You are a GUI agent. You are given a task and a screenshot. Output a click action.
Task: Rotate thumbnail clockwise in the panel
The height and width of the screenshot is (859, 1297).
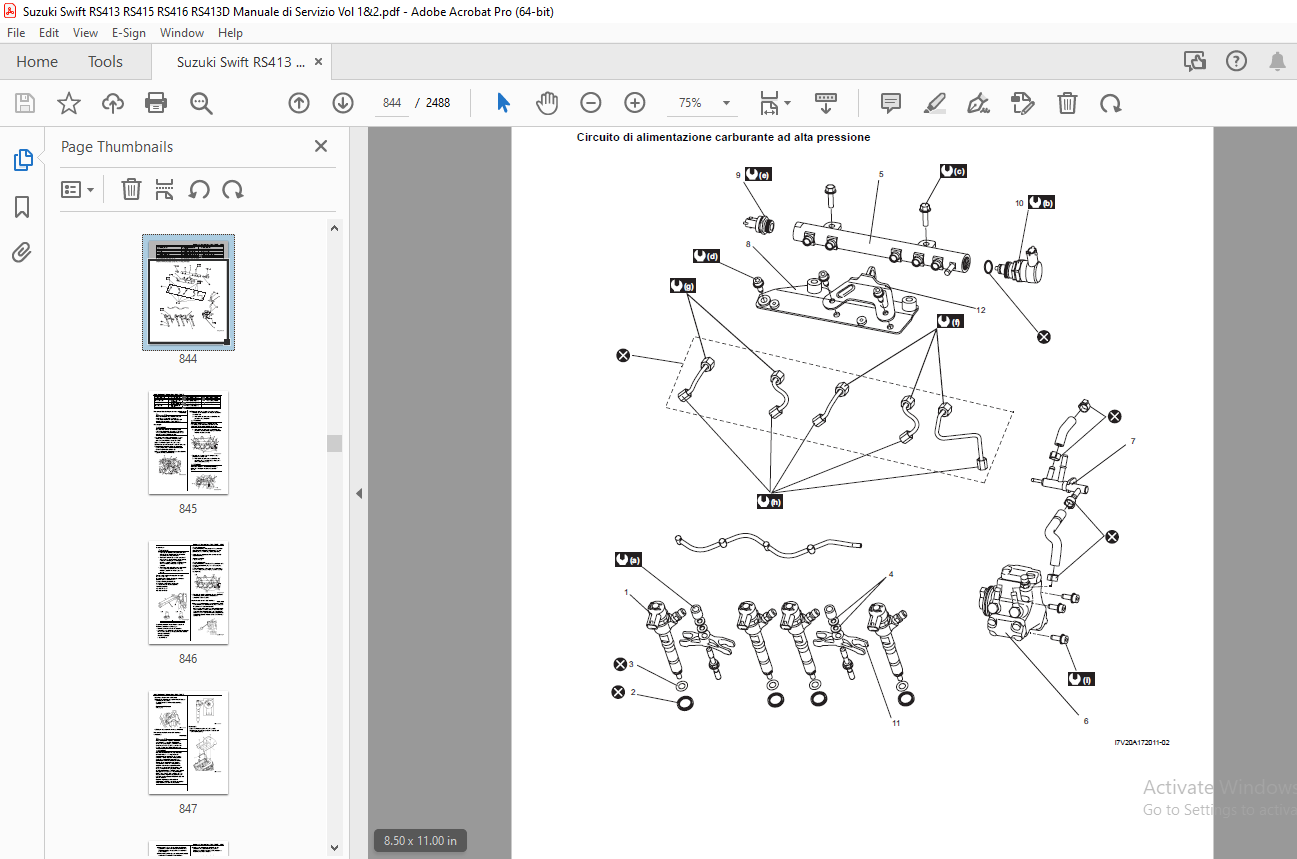click(x=233, y=189)
